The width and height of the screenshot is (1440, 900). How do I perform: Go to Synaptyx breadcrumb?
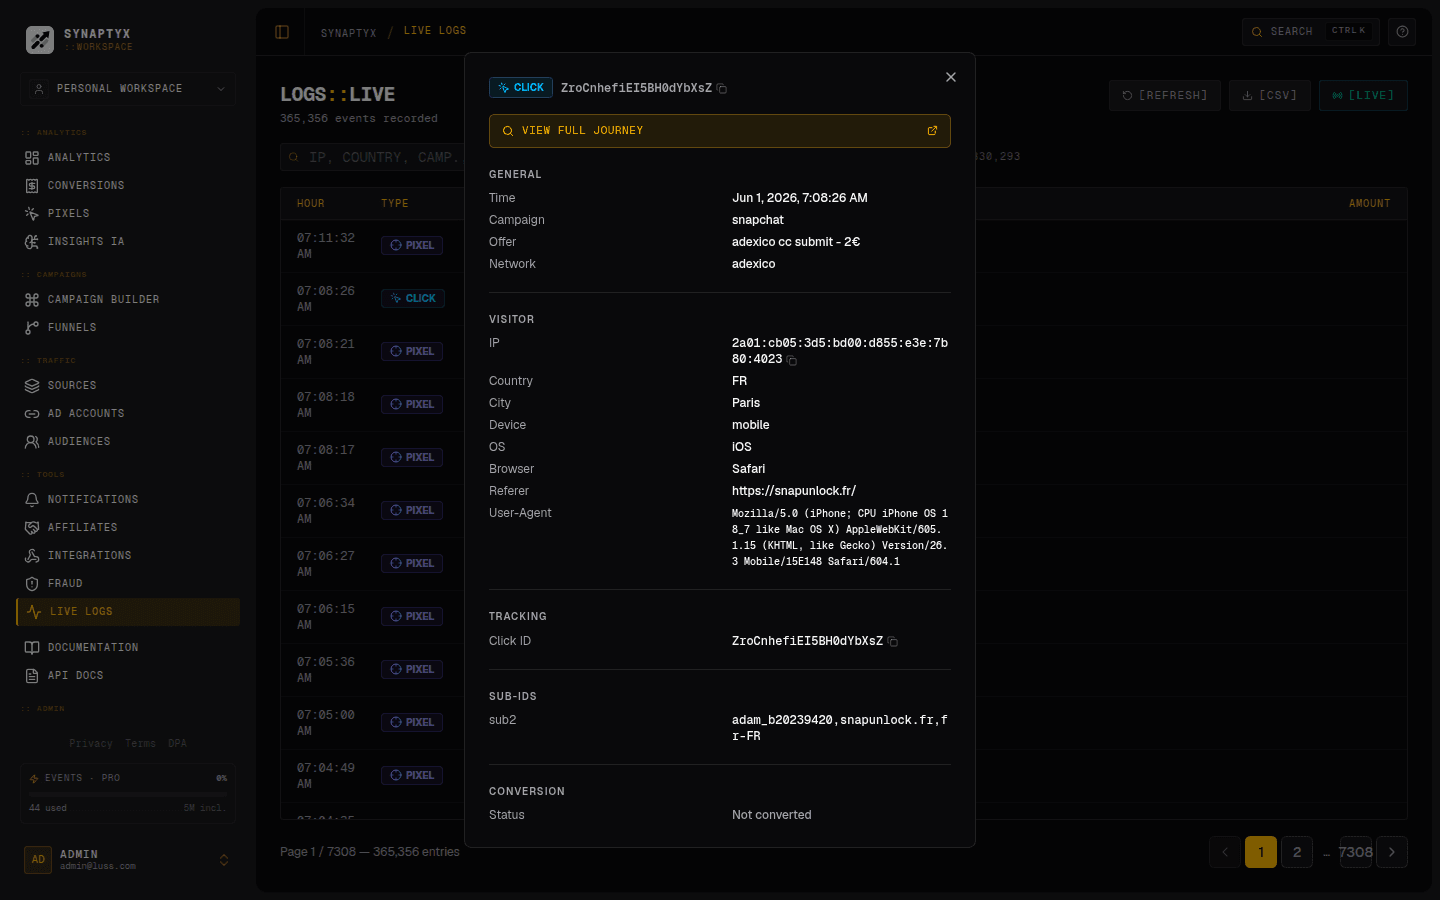pos(348,33)
